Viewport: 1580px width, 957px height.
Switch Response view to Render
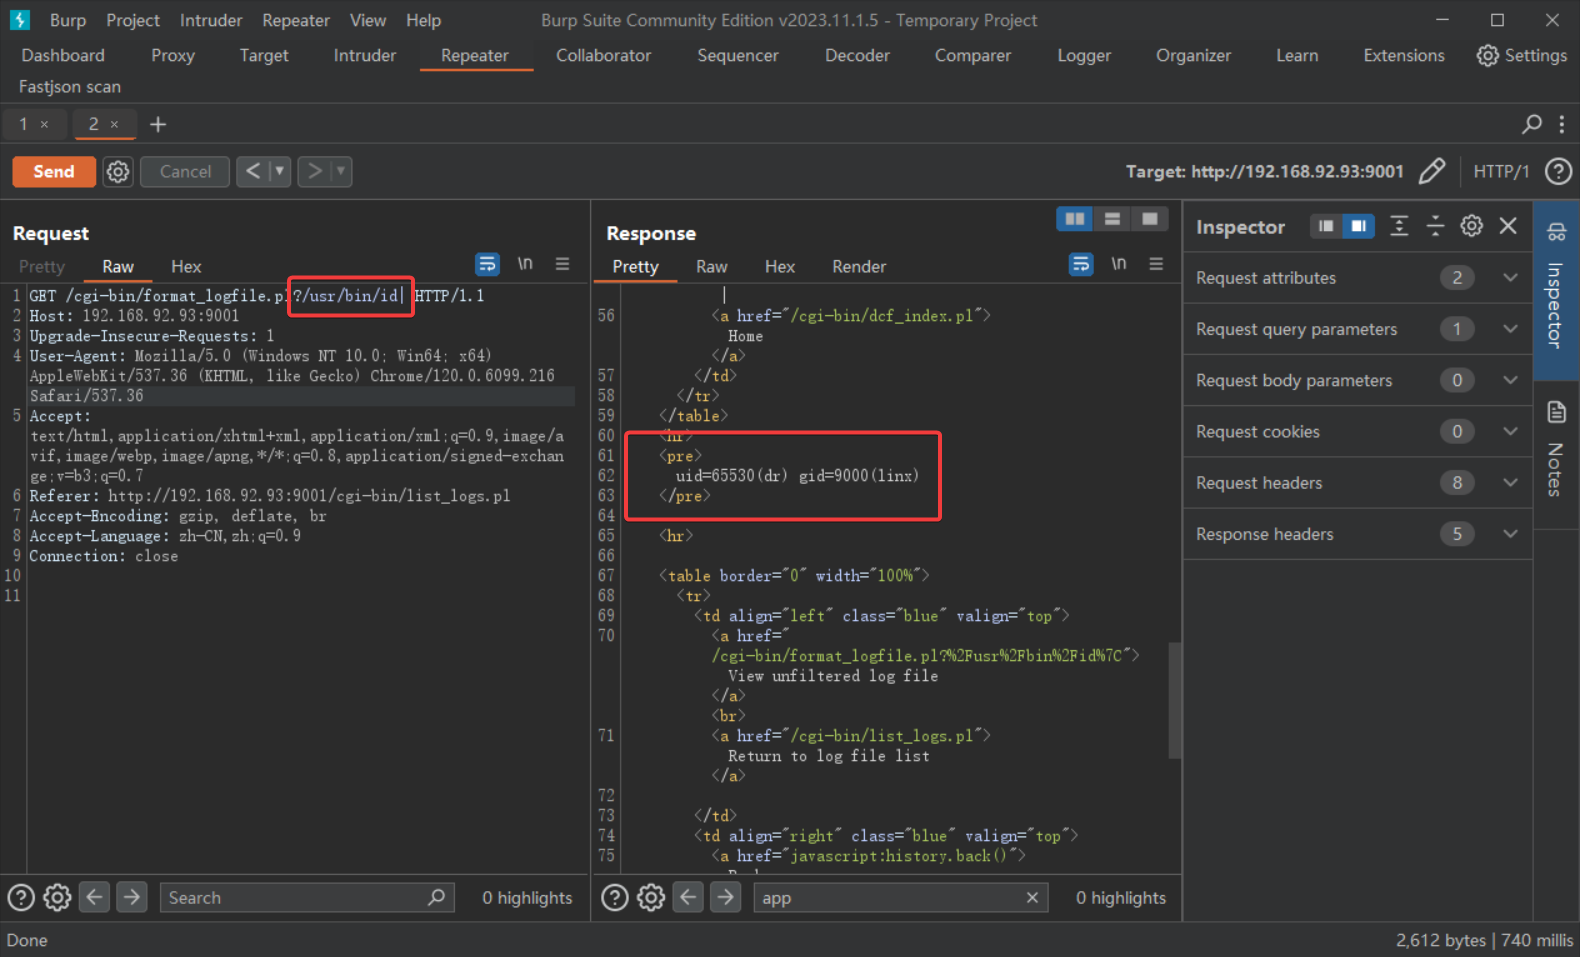[859, 267]
